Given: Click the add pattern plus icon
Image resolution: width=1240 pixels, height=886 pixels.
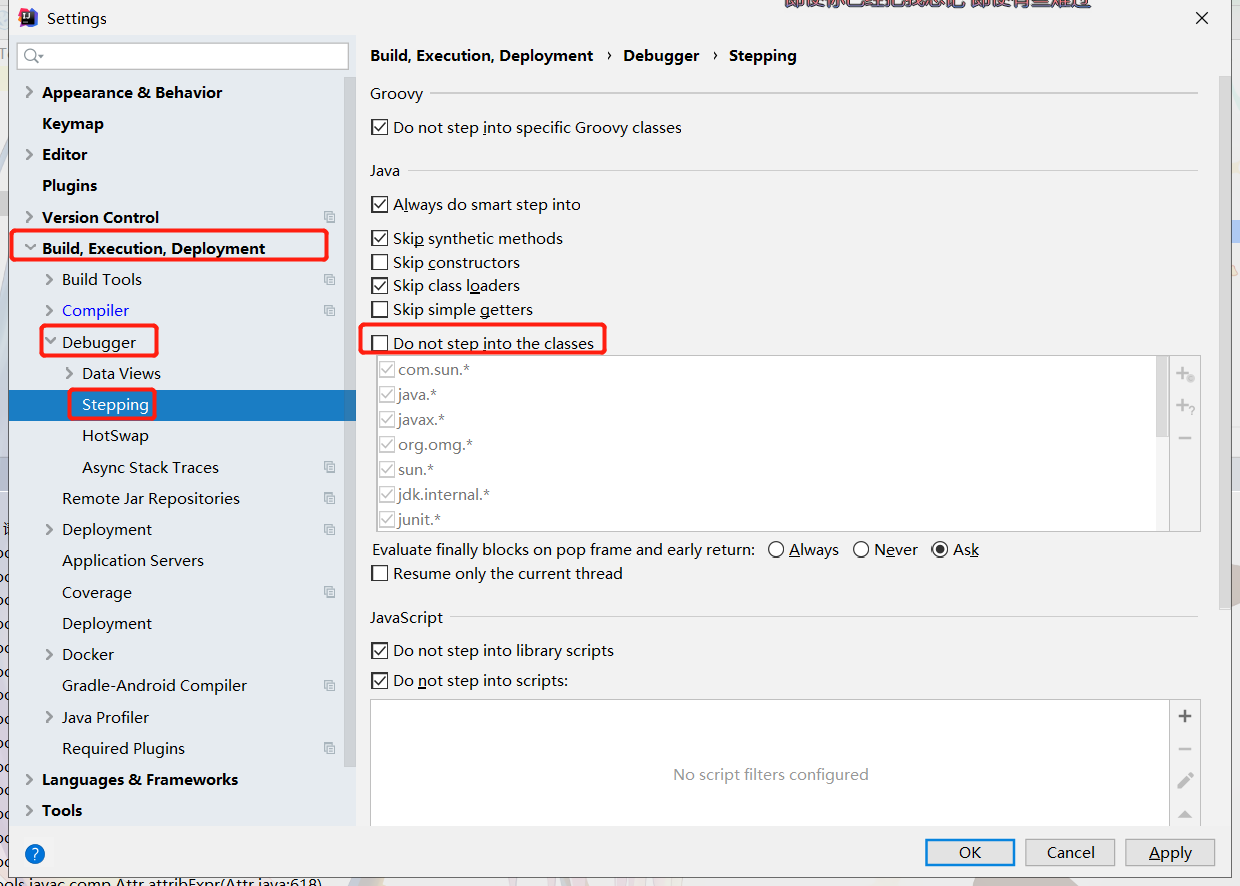Looking at the screenshot, I should [x=1185, y=406].
